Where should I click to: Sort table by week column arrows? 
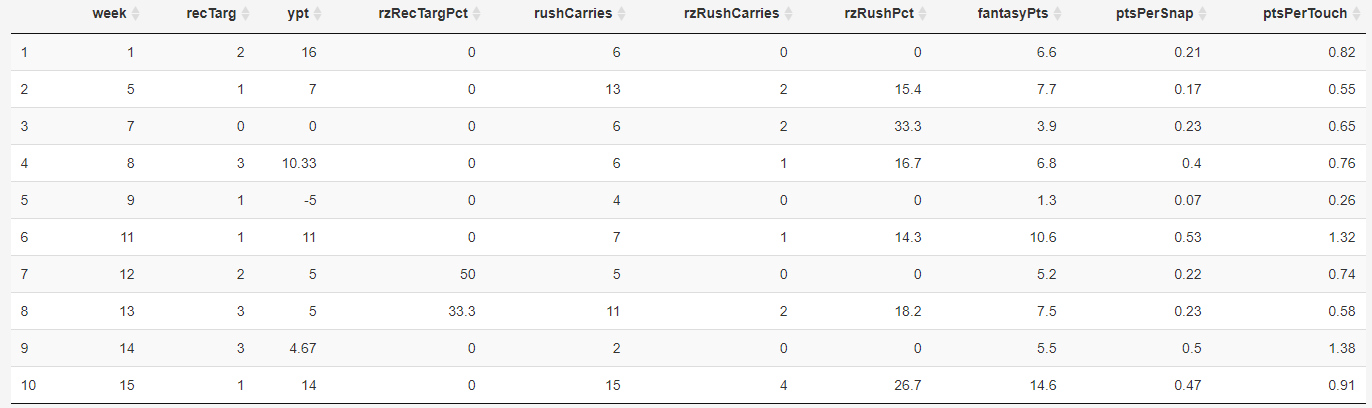135,15
